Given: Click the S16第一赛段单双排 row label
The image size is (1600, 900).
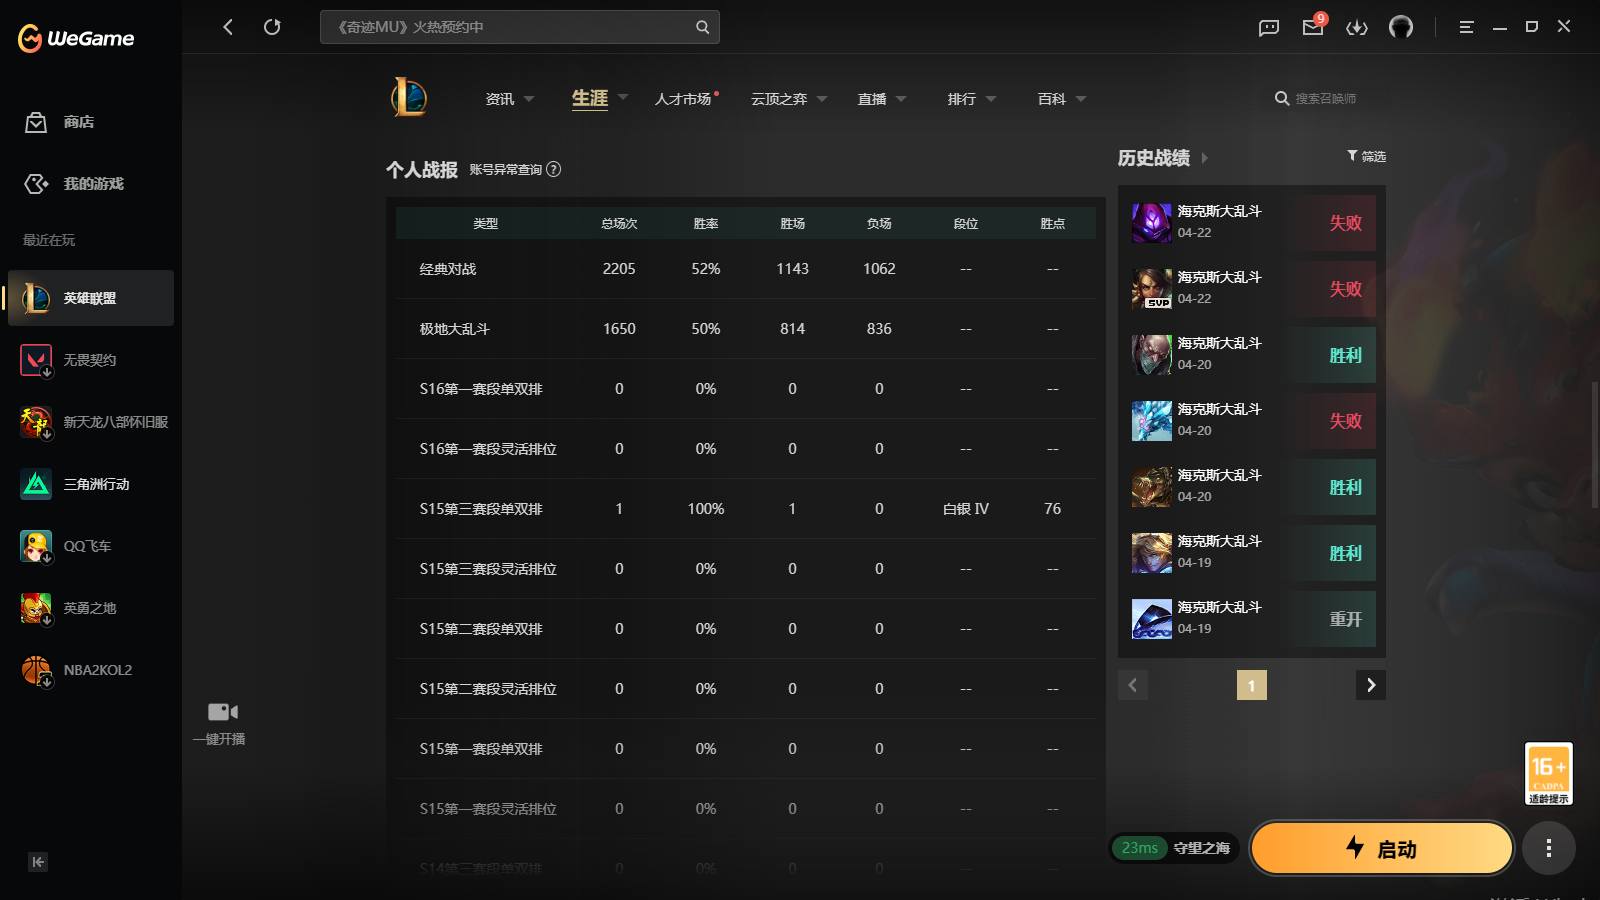Looking at the screenshot, I should tap(481, 389).
